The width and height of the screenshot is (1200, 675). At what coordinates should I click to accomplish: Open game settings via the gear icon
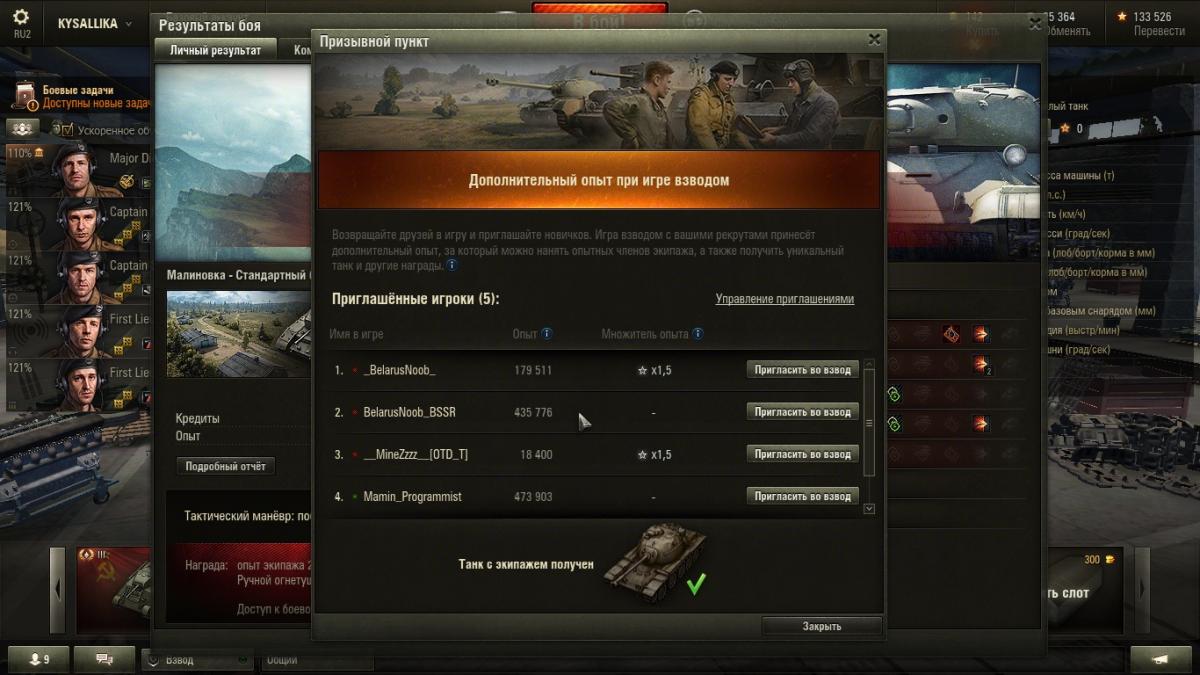tap(21, 18)
